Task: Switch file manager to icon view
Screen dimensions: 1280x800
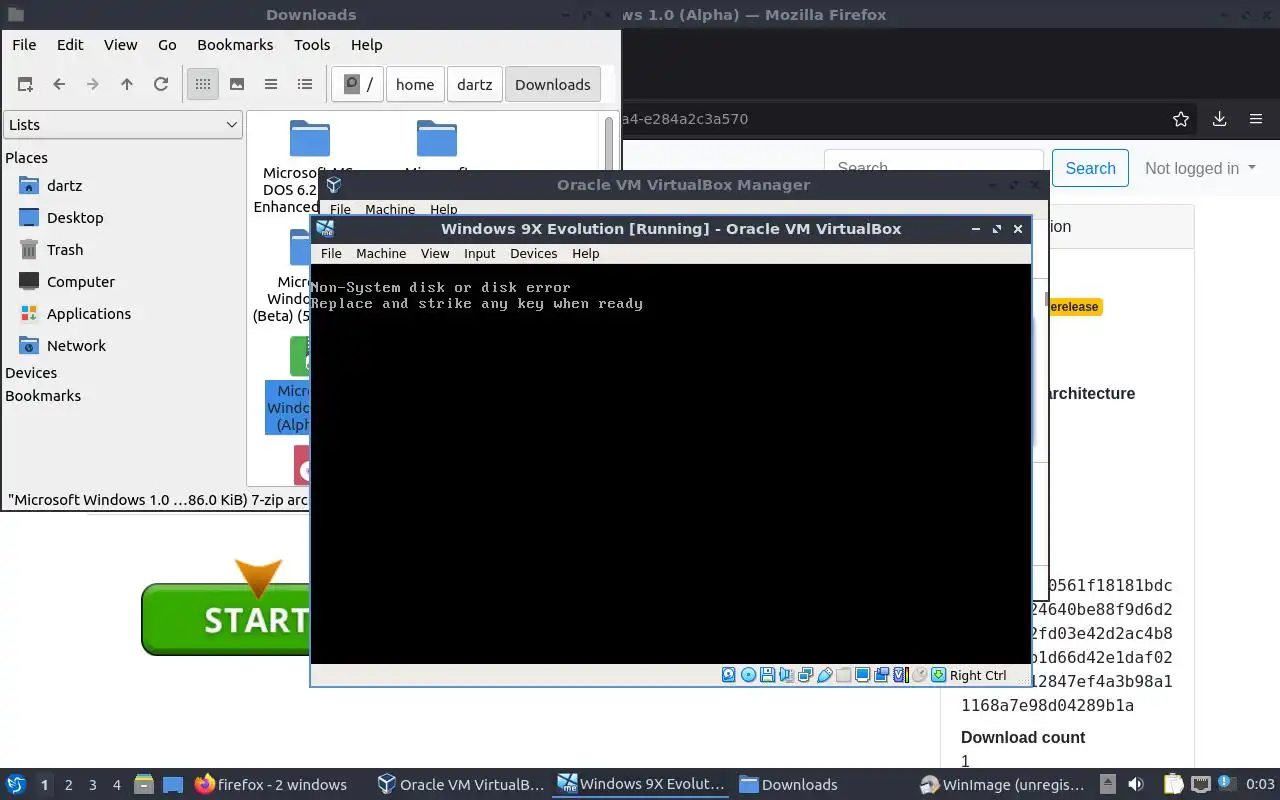Action: click(x=203, y=85)
